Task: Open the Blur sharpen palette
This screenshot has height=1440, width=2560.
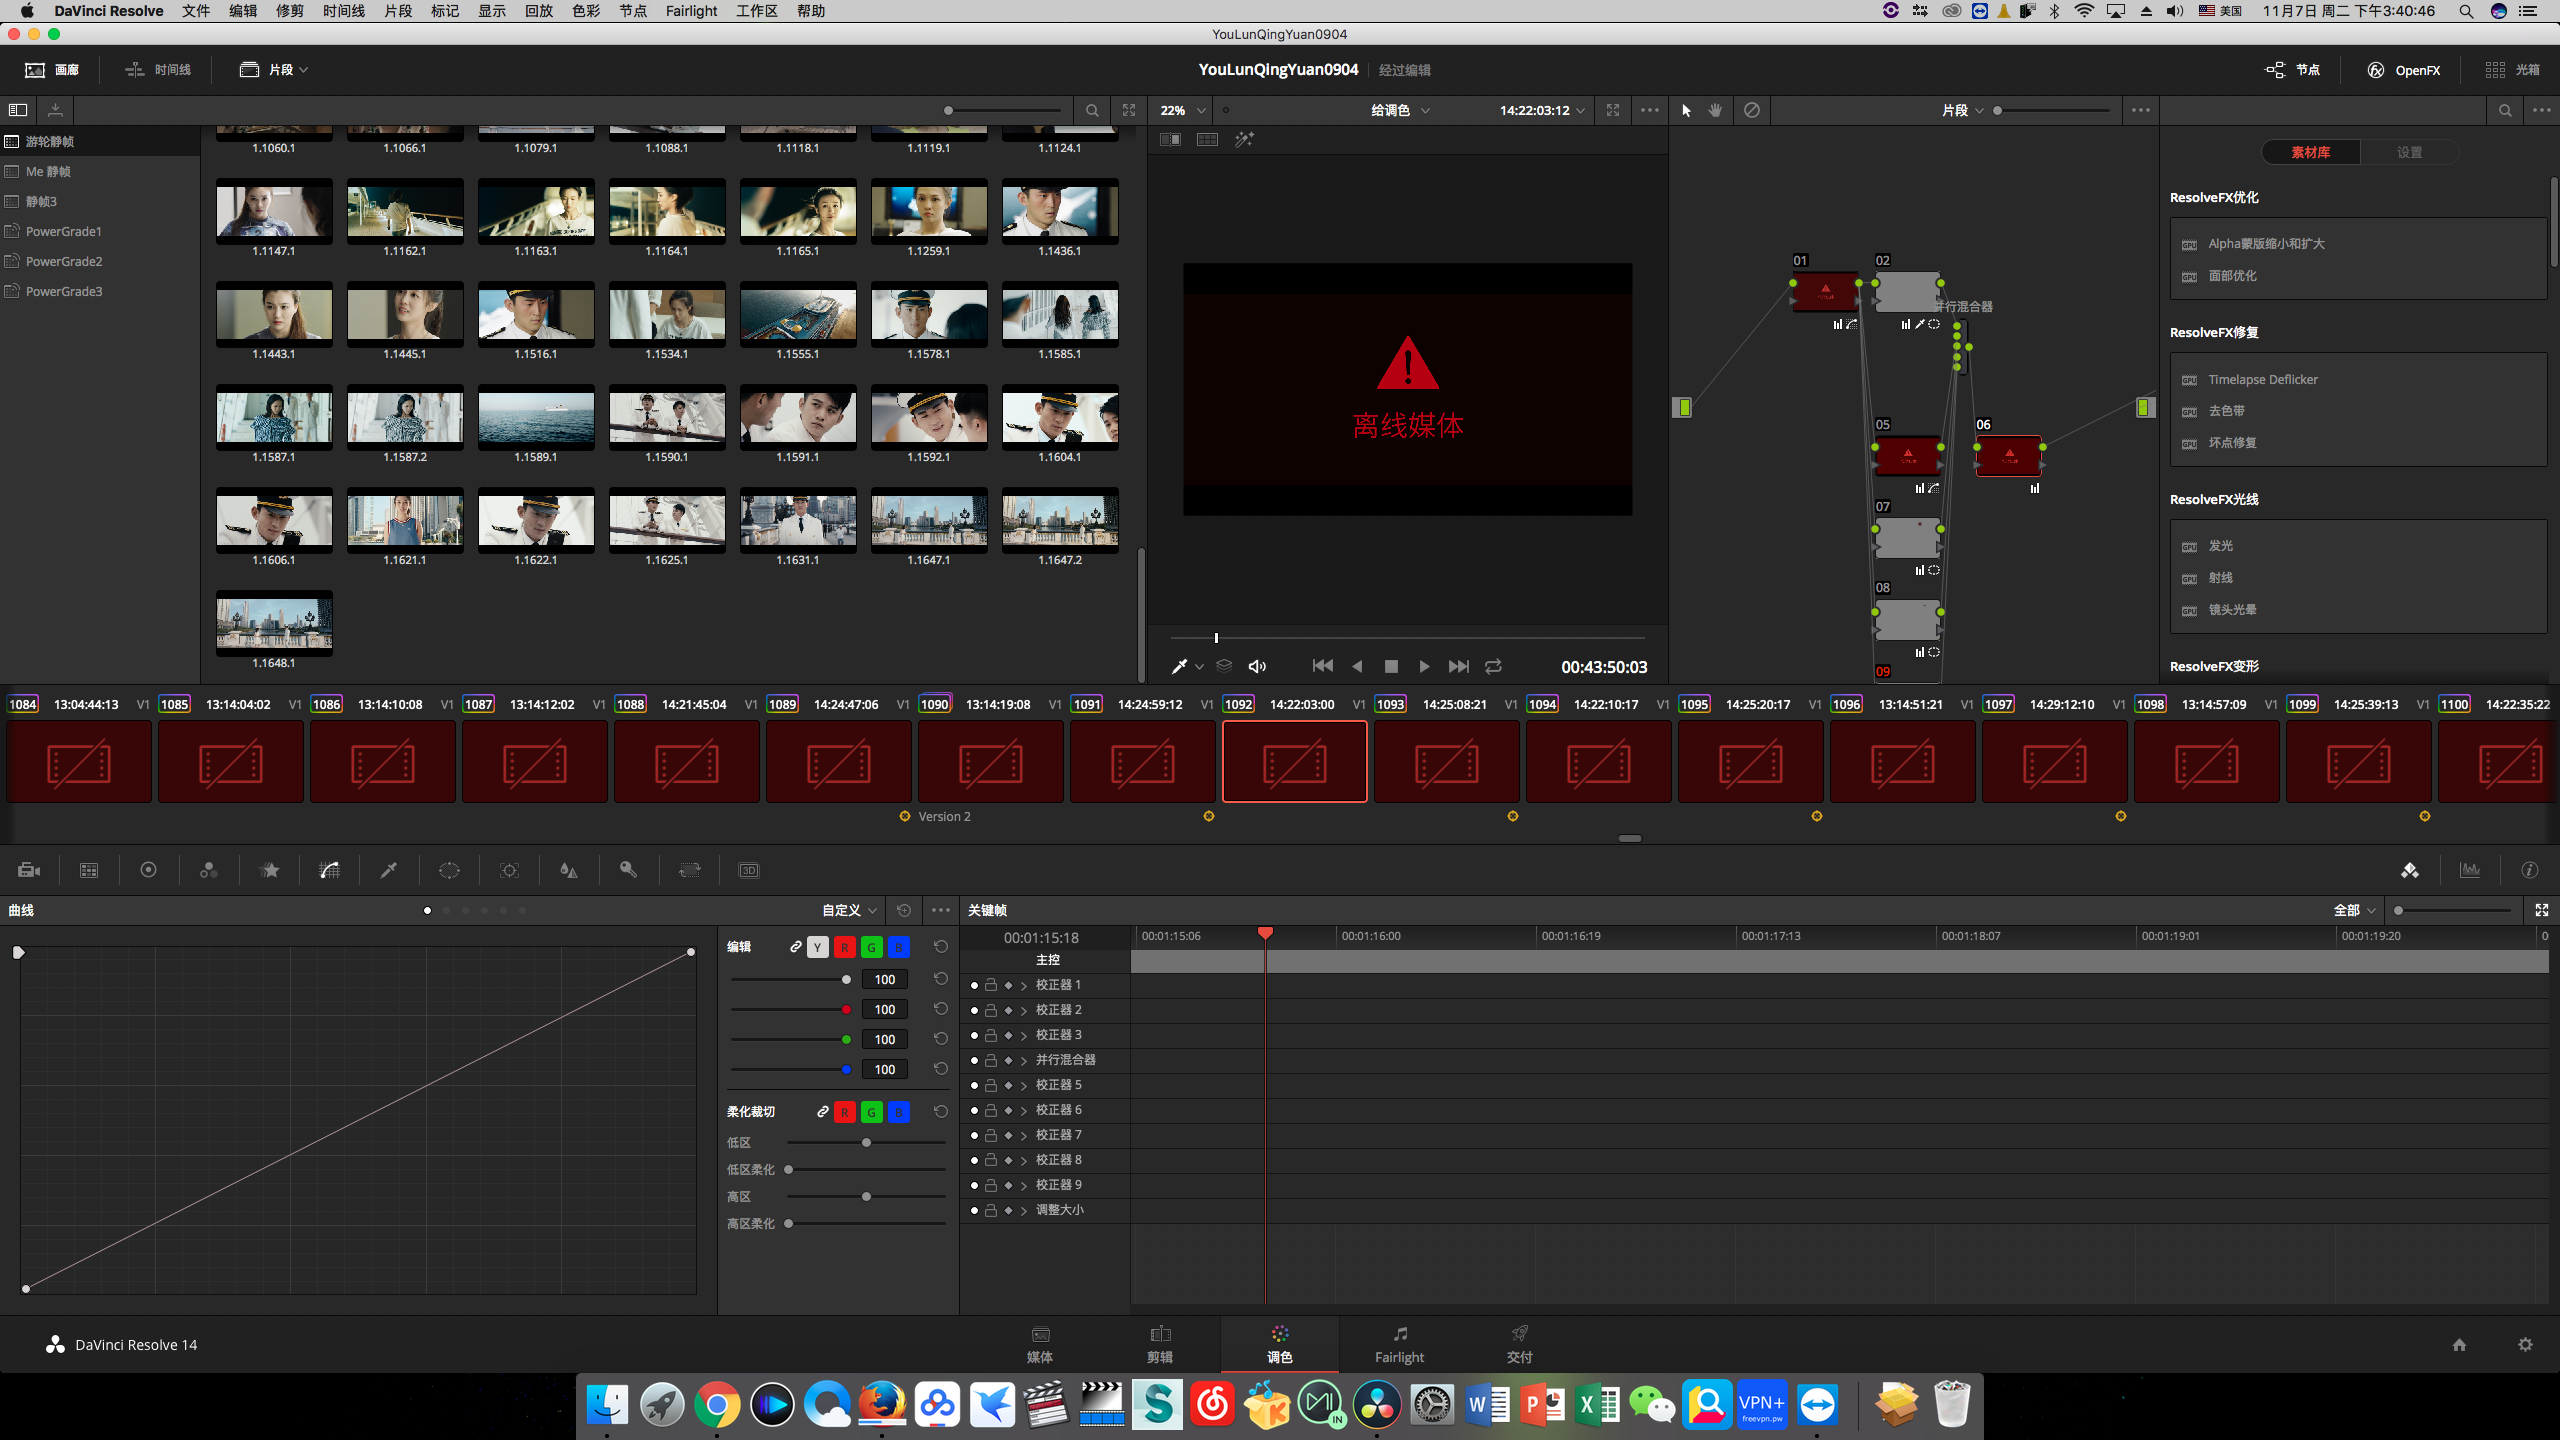Action: tap(568, 870)
